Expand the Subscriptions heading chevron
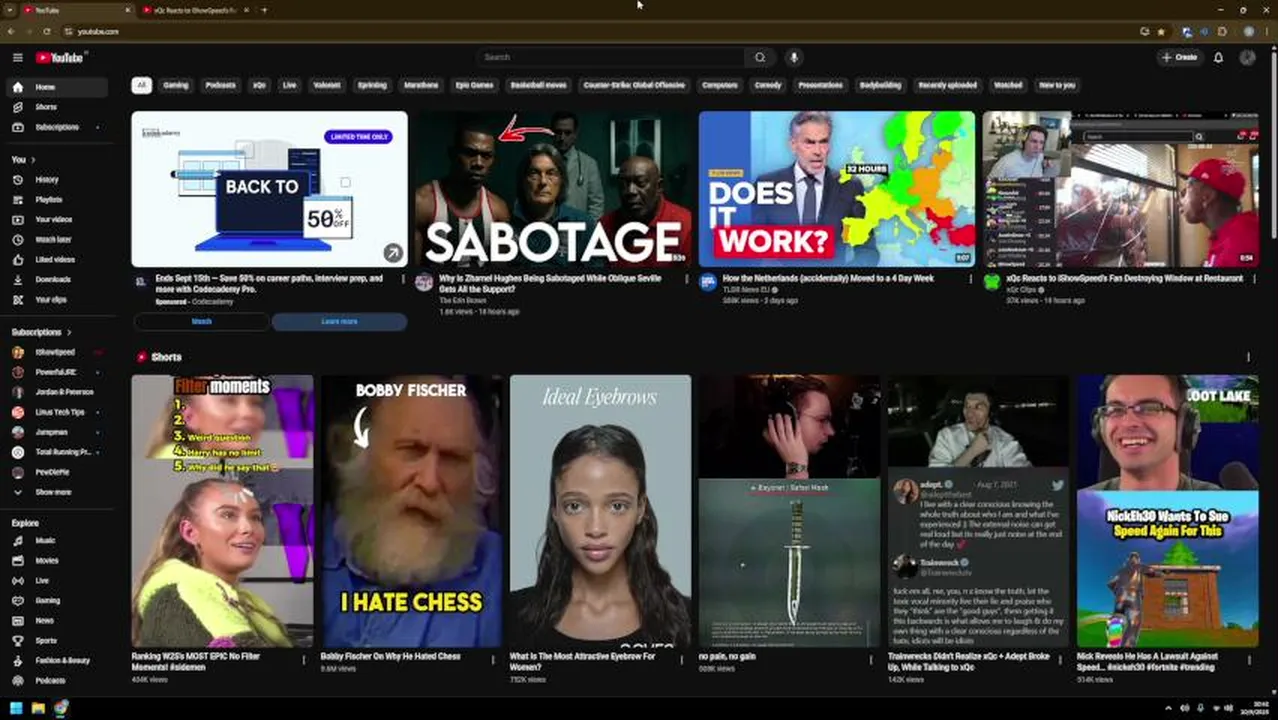Screen dimensions: 1278x720 69,332
